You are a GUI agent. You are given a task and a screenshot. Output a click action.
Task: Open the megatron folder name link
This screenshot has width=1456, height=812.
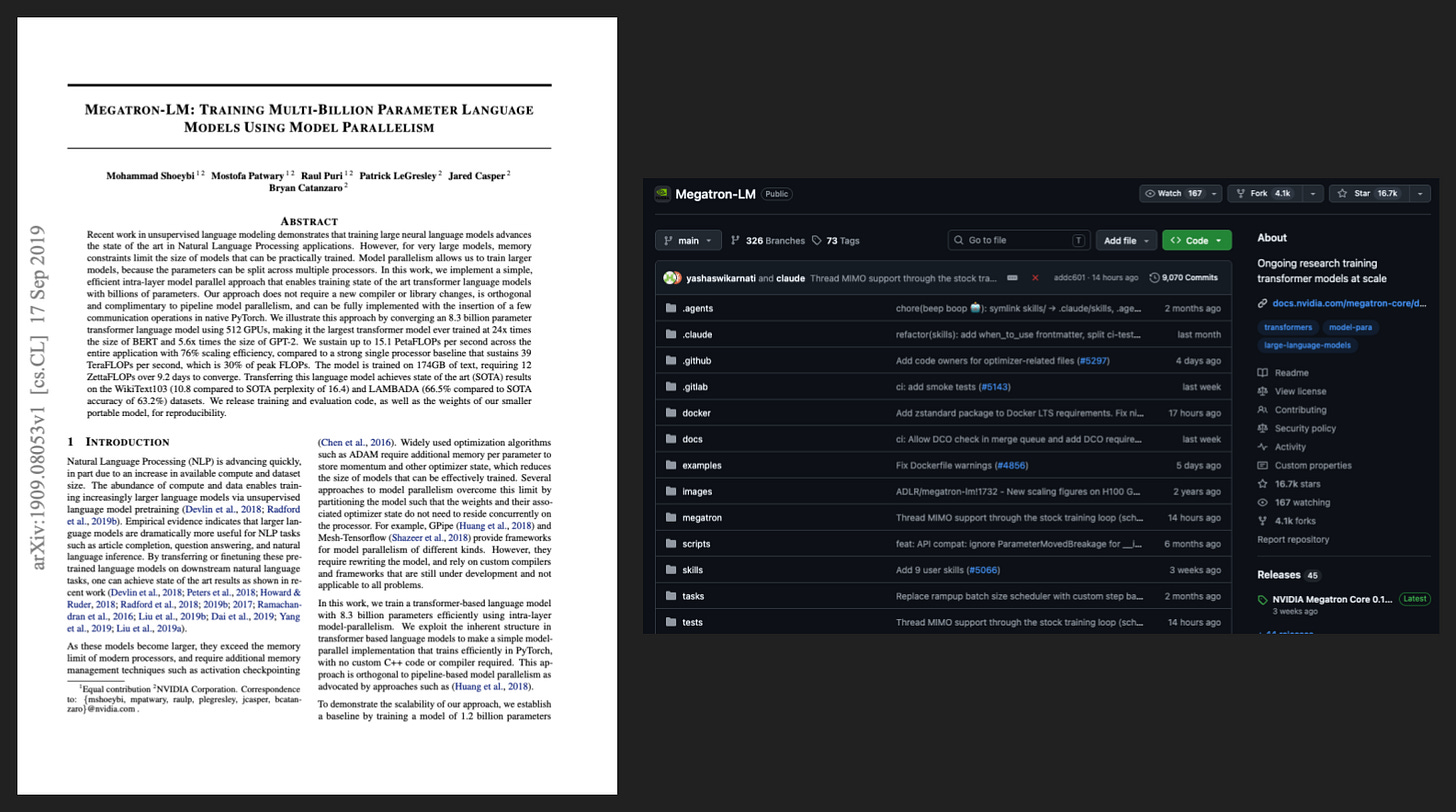tap(702, 518)
